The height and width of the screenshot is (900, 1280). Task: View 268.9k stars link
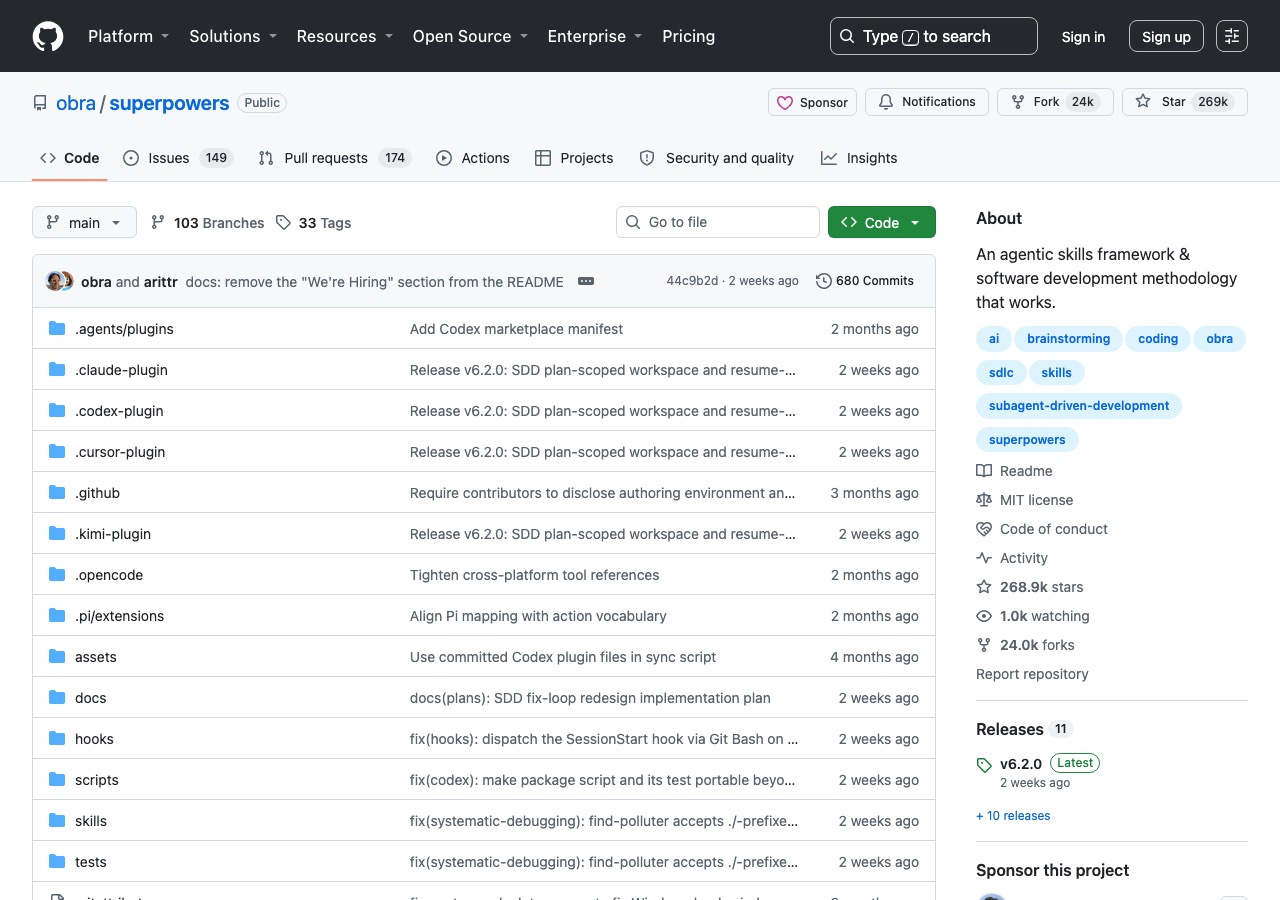click(x=1030, y=587)
